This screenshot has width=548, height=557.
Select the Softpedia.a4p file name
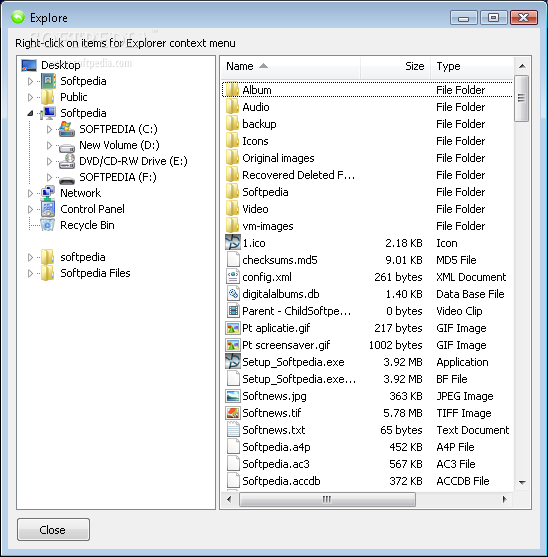[276, 447]
